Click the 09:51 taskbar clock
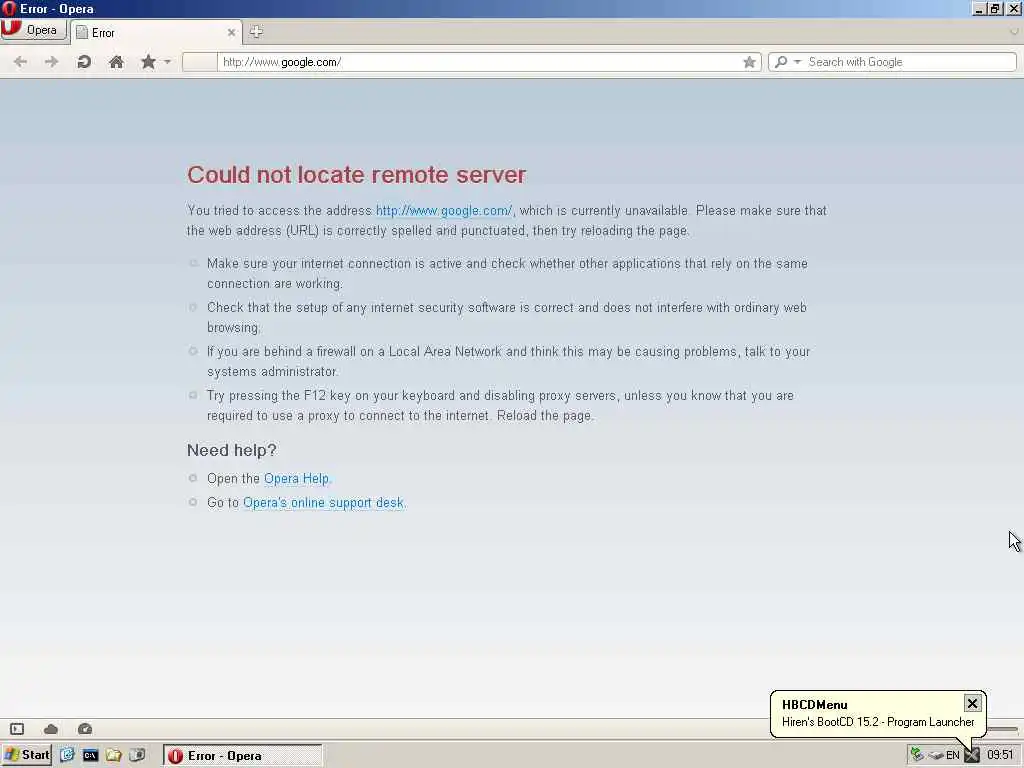This screenshot has height=768, width=1024. [x=1000, y=756]
